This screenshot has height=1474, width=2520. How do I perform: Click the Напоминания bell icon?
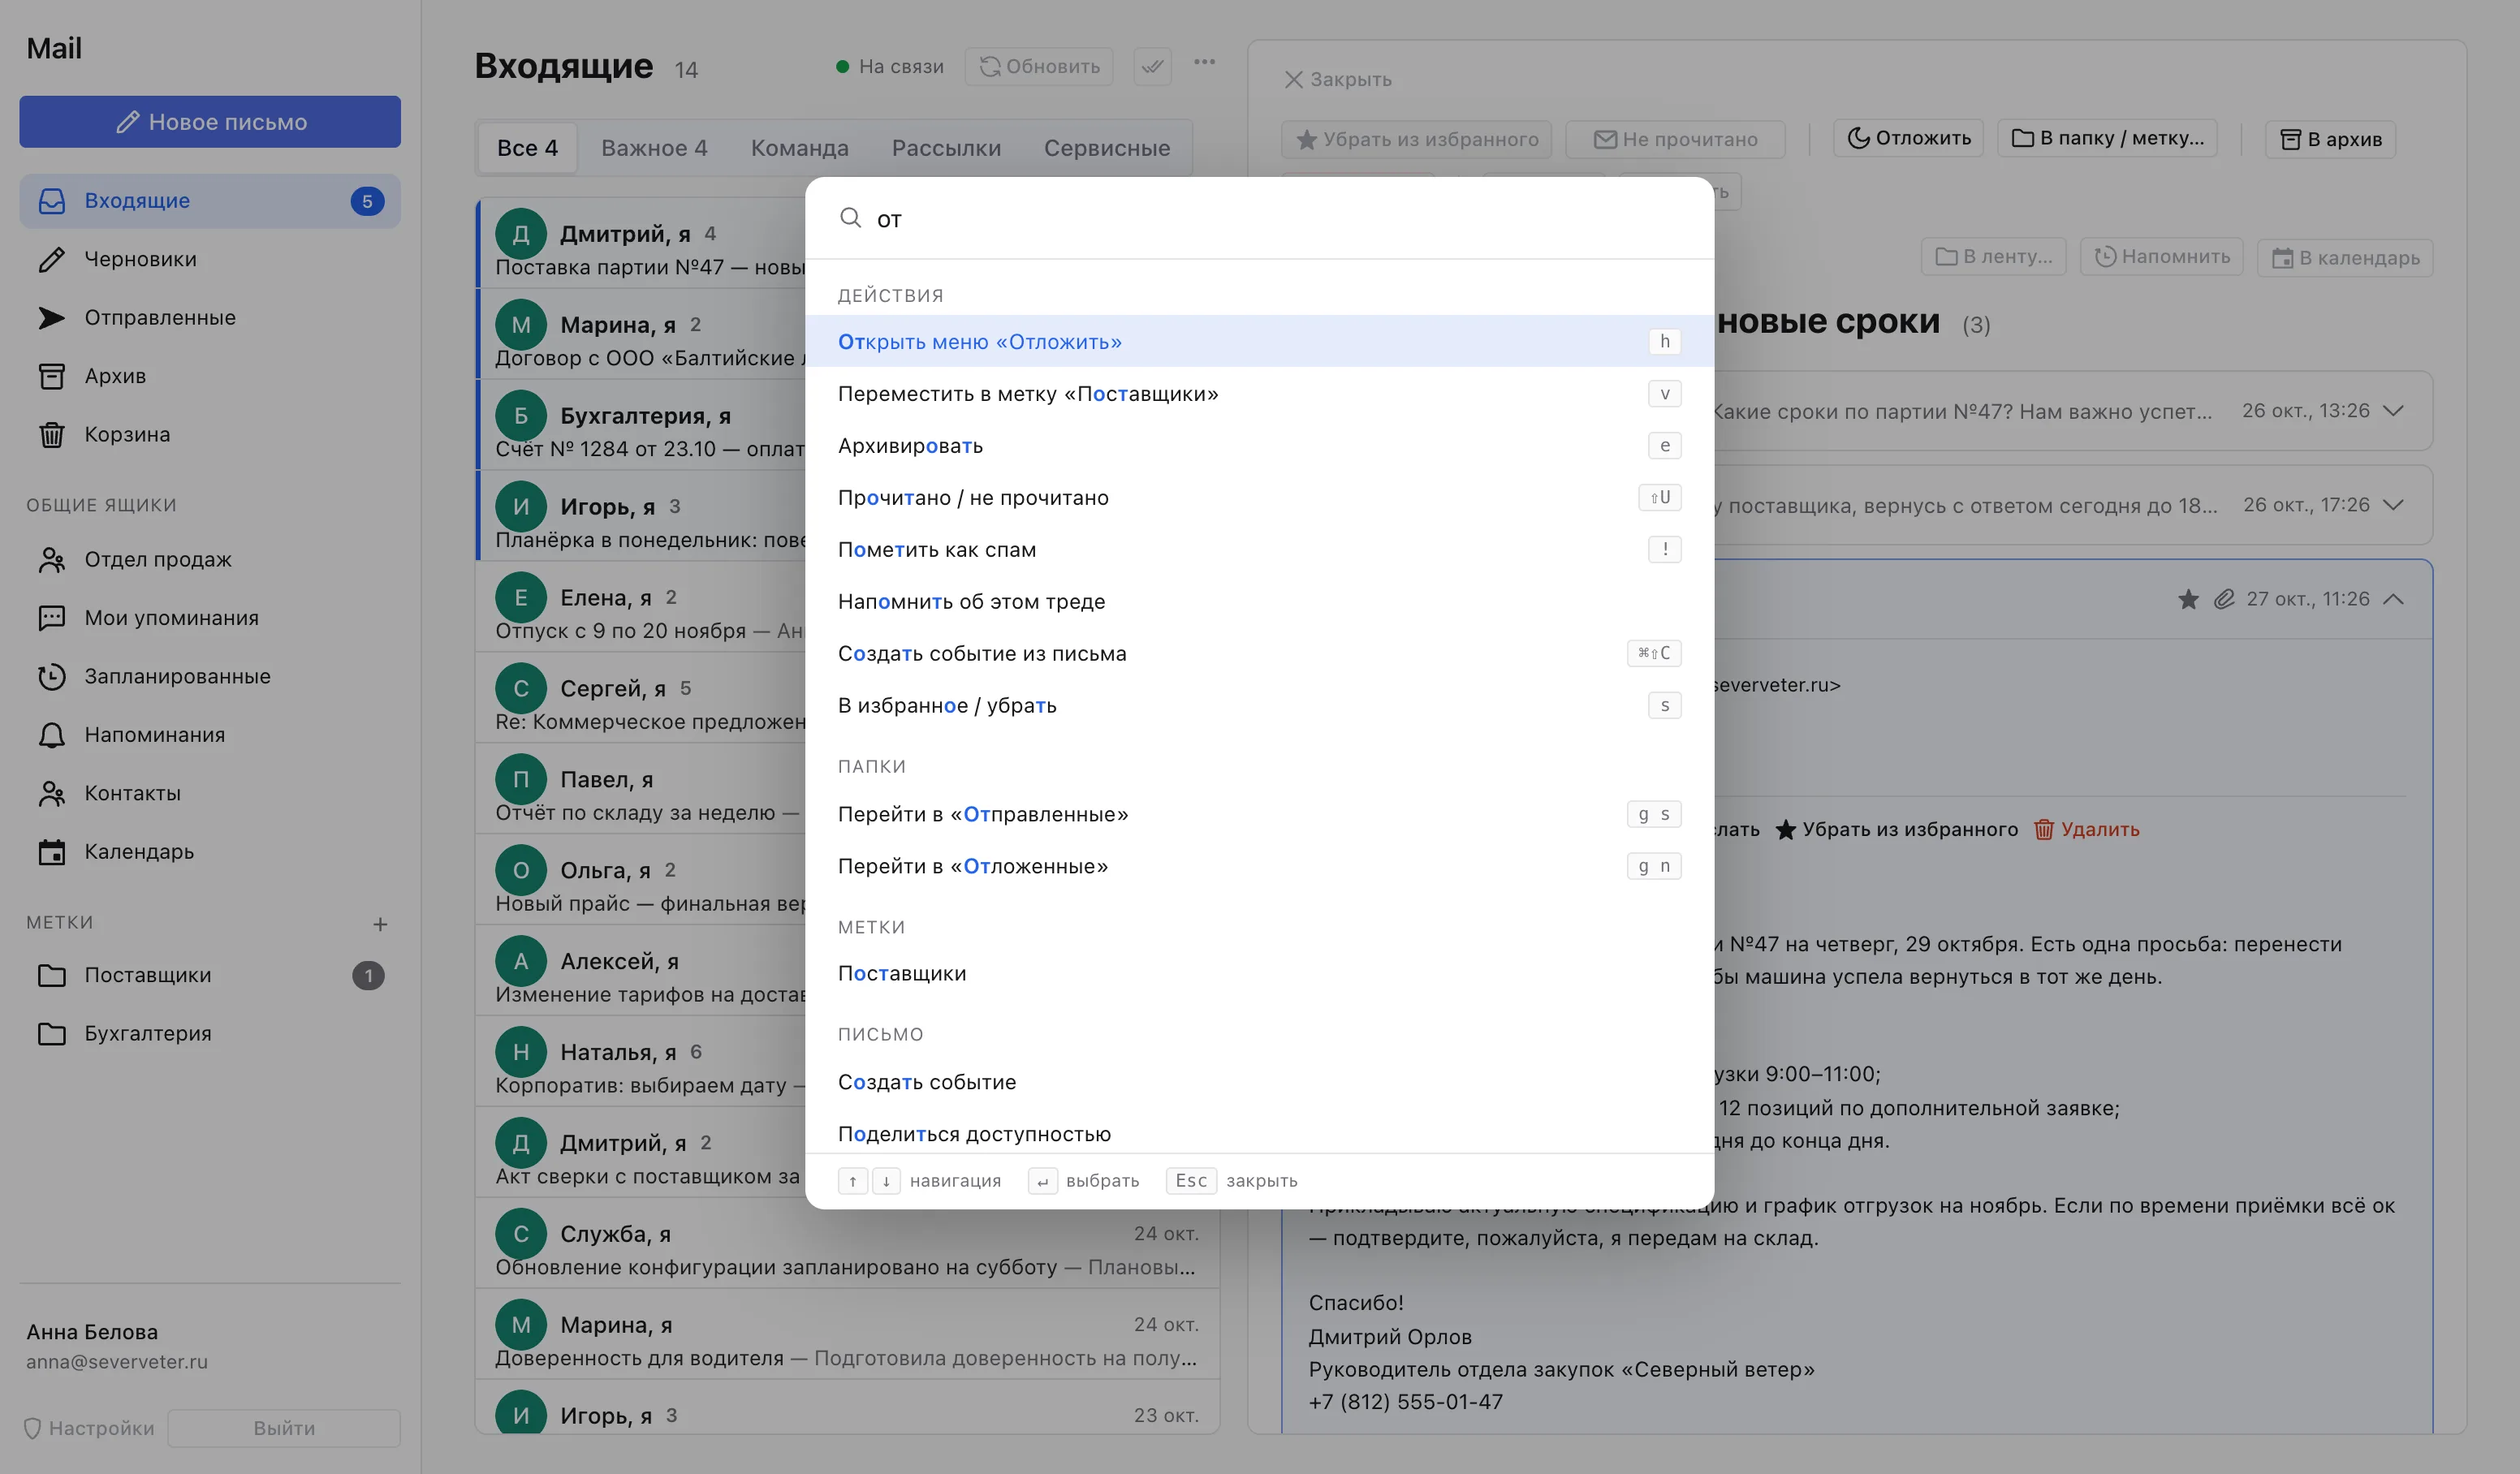click(x=52, y=735)
